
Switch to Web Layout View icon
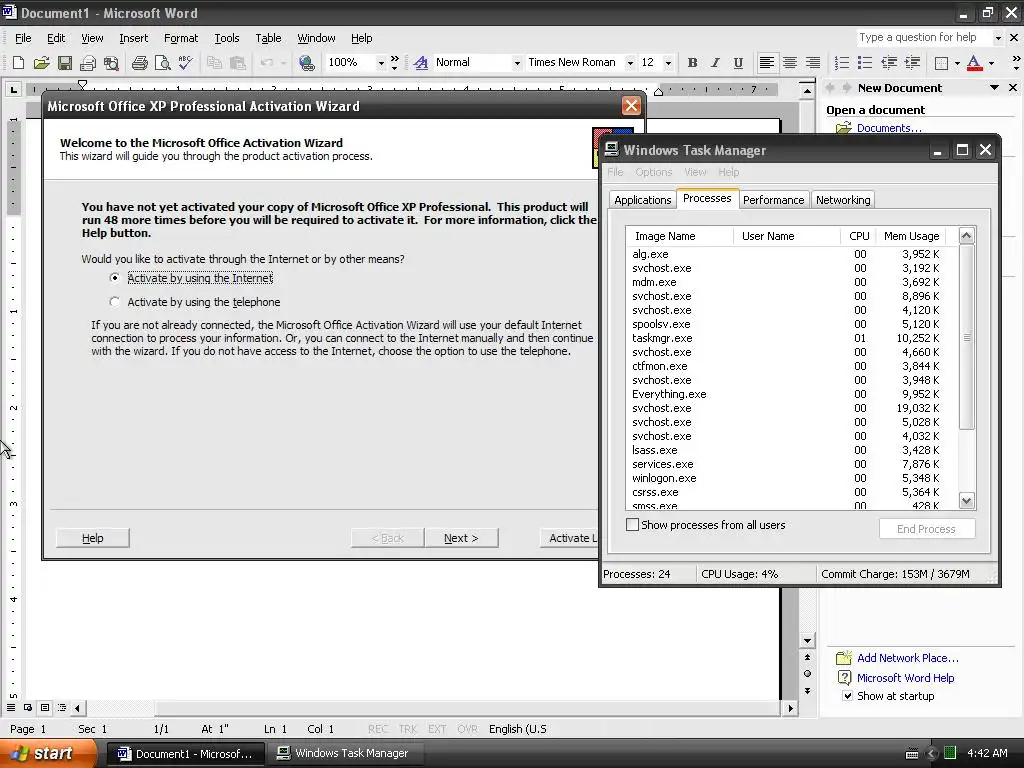[x=28, y=707]
